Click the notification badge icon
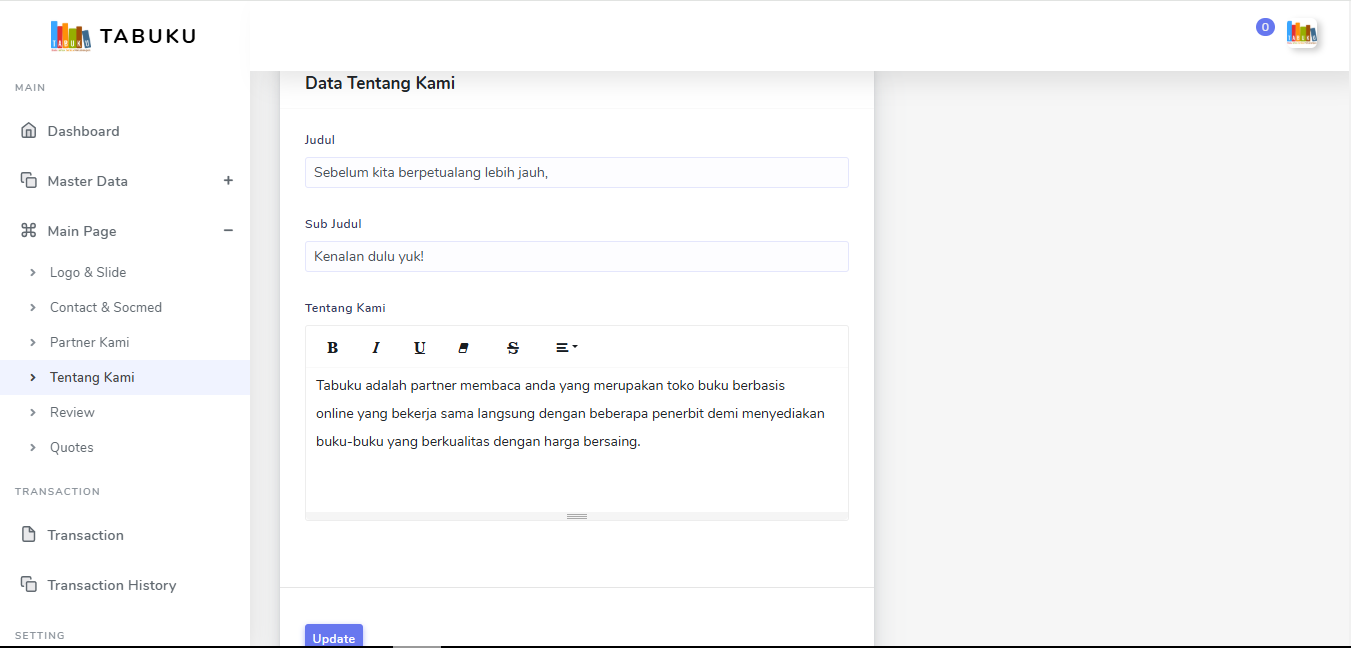Screen dimensions: 1351x648 [x=1265, y=28]
